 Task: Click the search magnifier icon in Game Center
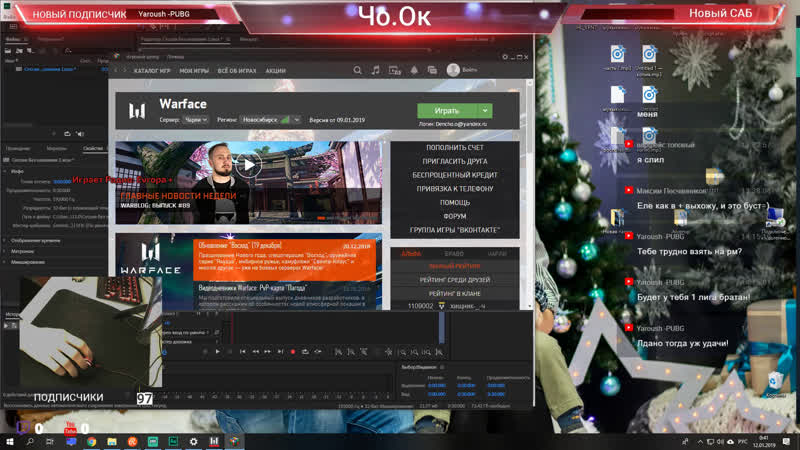(358, 70)
